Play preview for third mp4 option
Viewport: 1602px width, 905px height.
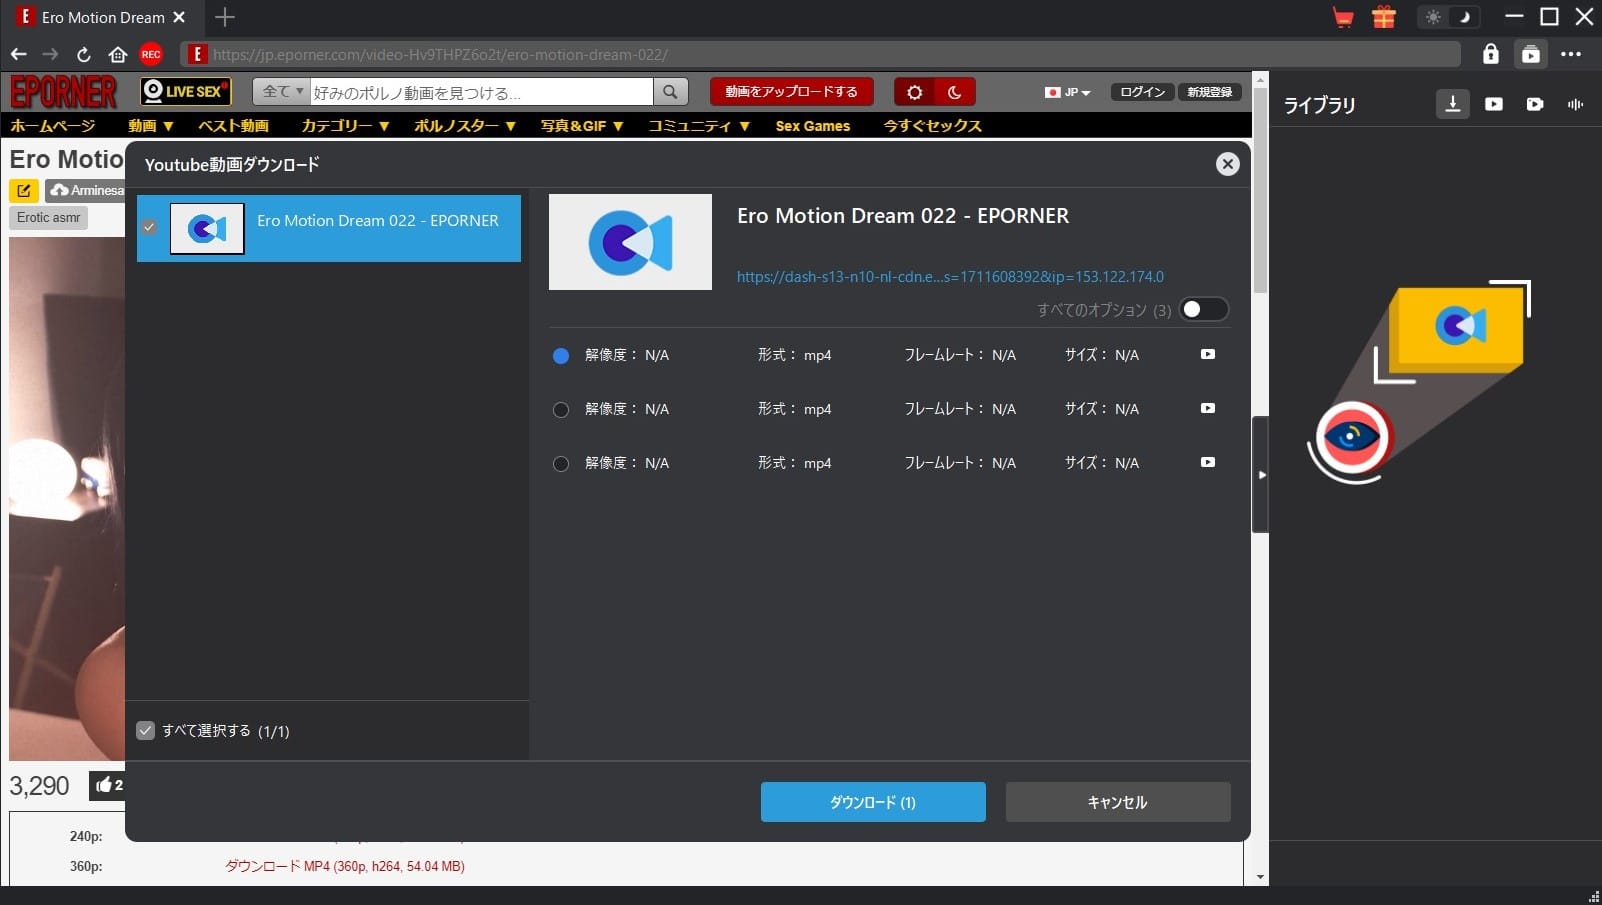click(1208, 462)
